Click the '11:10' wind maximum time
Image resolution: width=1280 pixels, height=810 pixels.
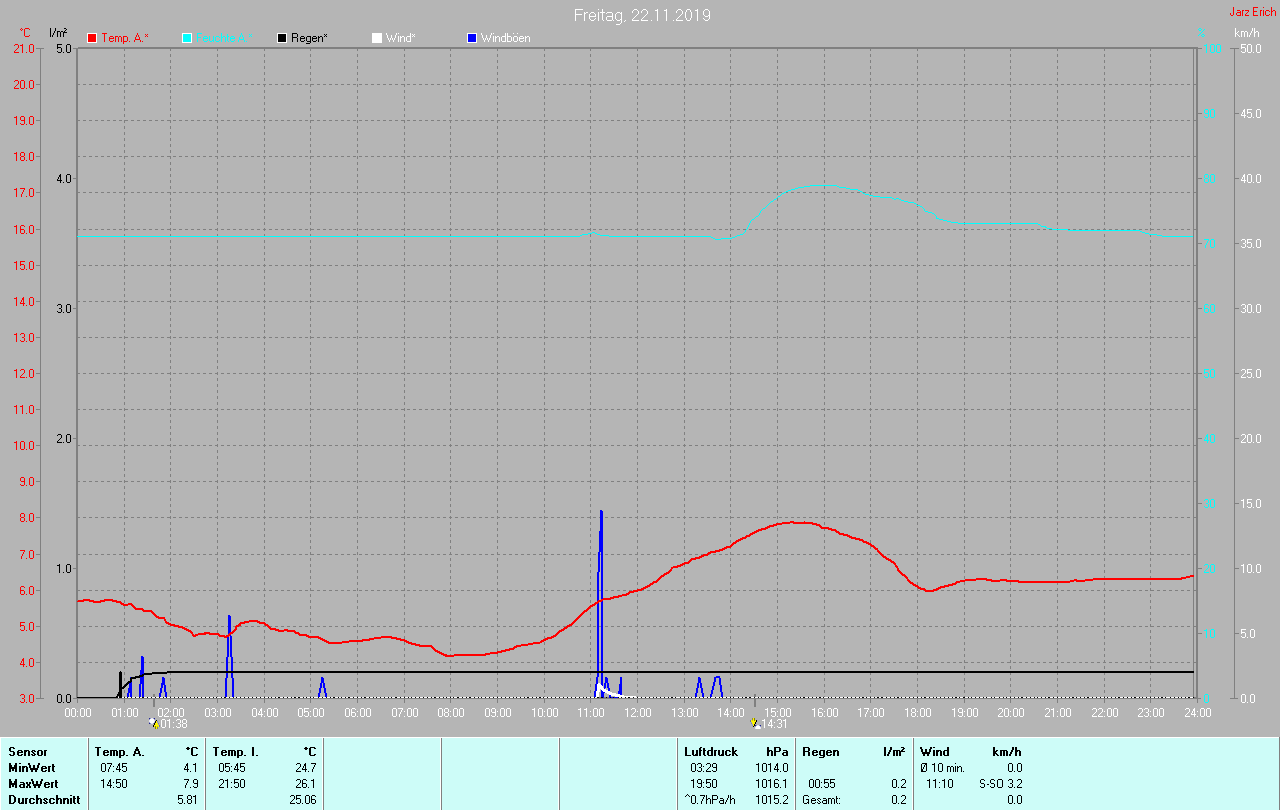[x=940, y=784]
